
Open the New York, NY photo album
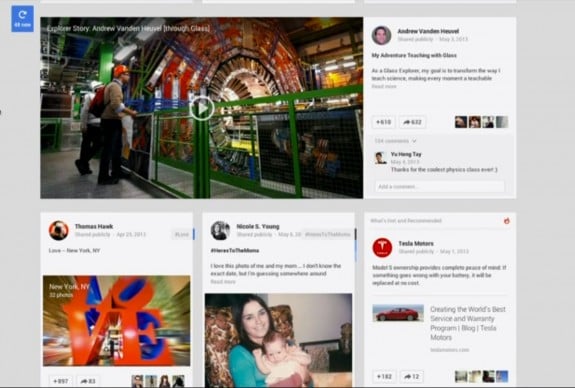coord(117,321)
